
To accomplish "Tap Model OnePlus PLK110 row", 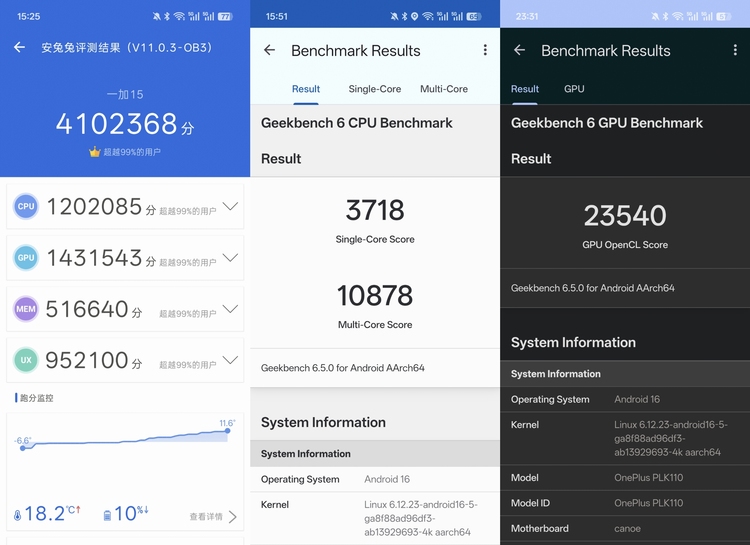I will (625, 478).
